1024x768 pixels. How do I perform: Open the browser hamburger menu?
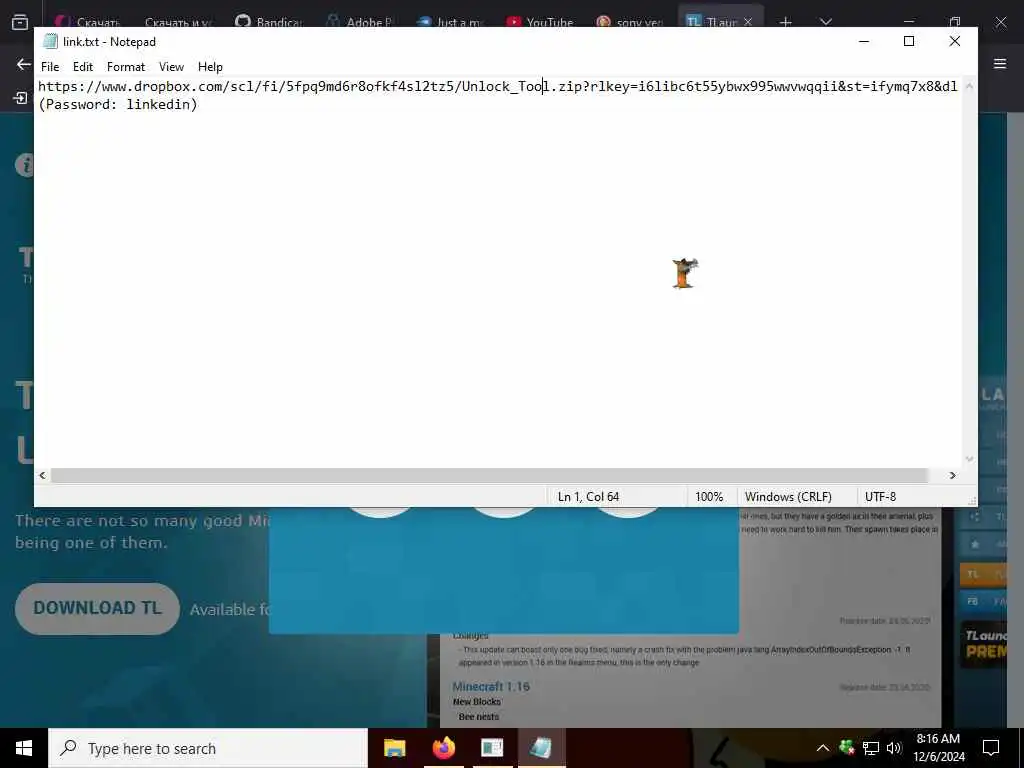click(x=1000, y=63)
